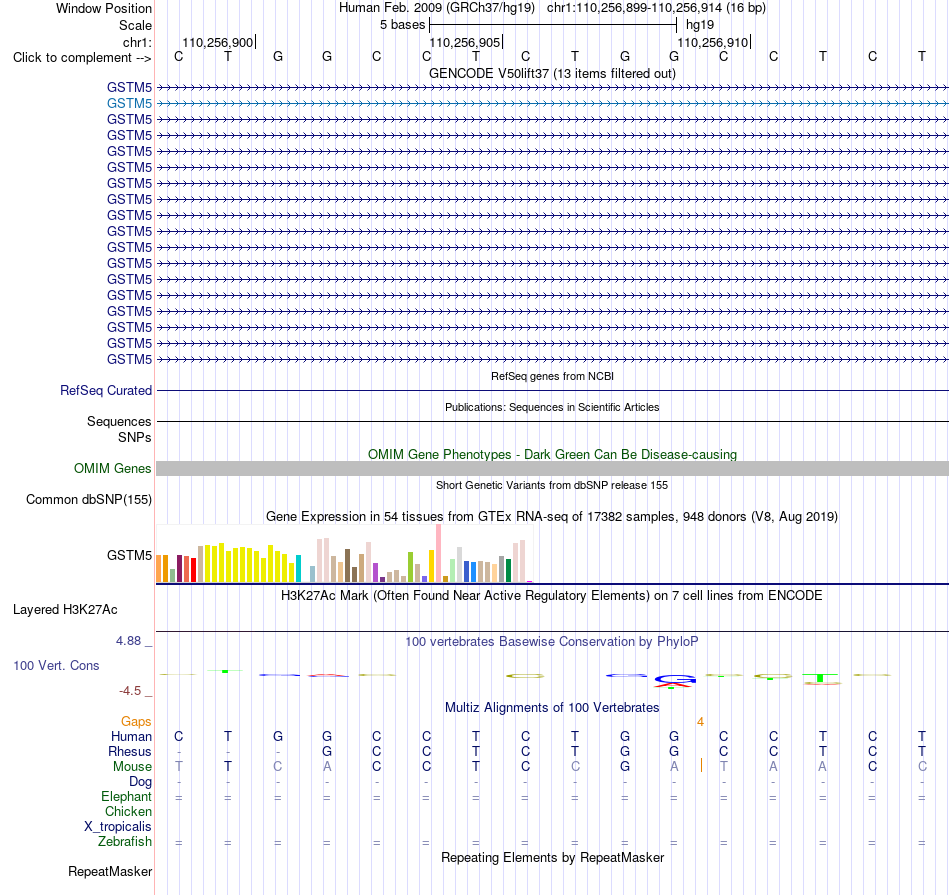The image size is (950, 895).
Task: Click 'Human Feb. 2009 (GRCh37/hg19)' assembly text
Action: point(437,8)
